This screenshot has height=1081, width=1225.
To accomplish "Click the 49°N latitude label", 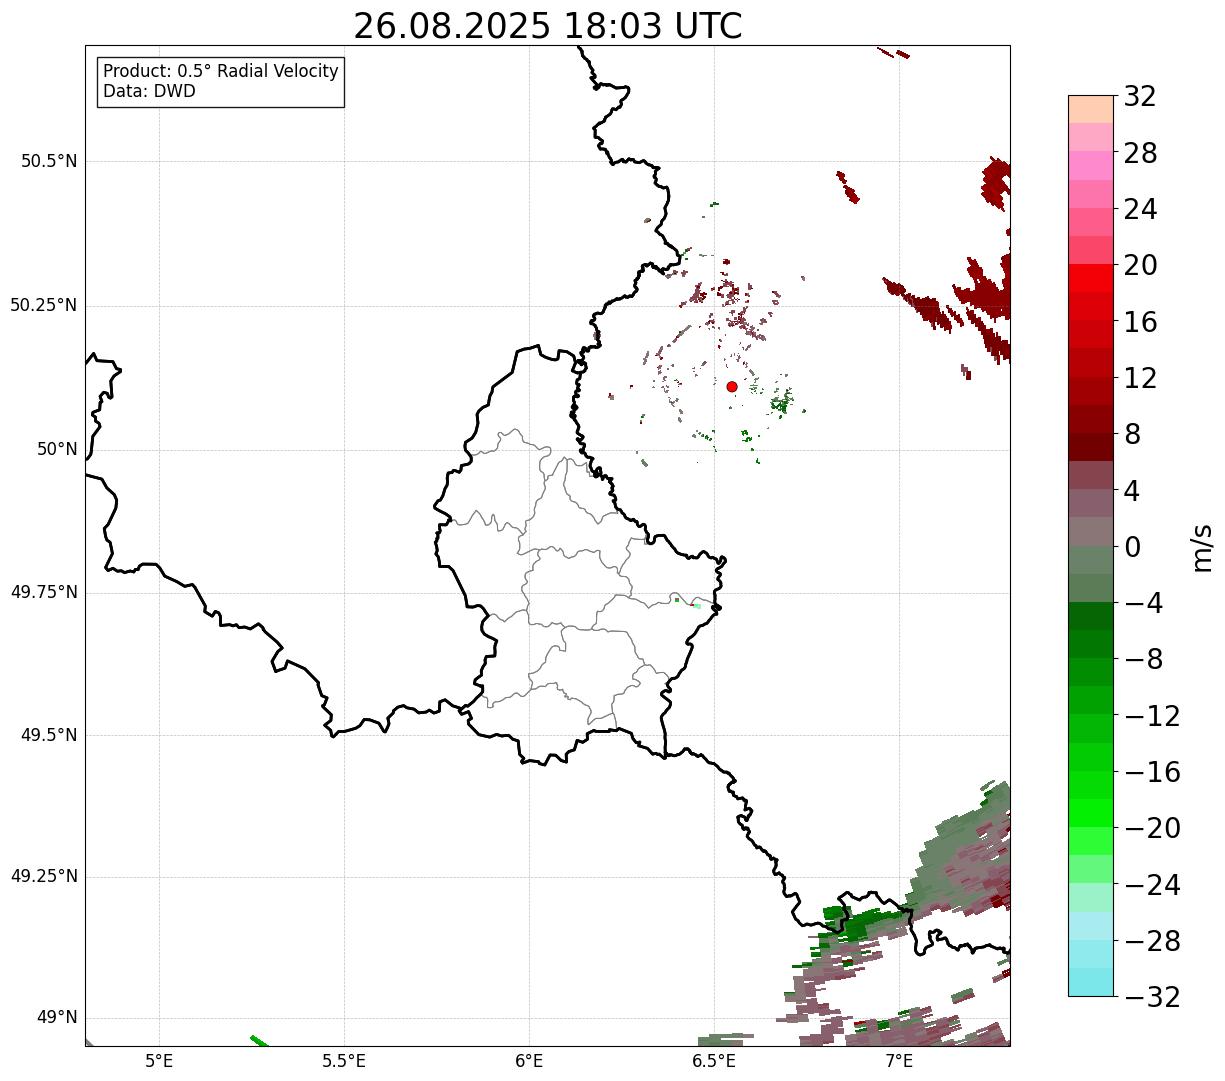I will [x=57, y=1018].
